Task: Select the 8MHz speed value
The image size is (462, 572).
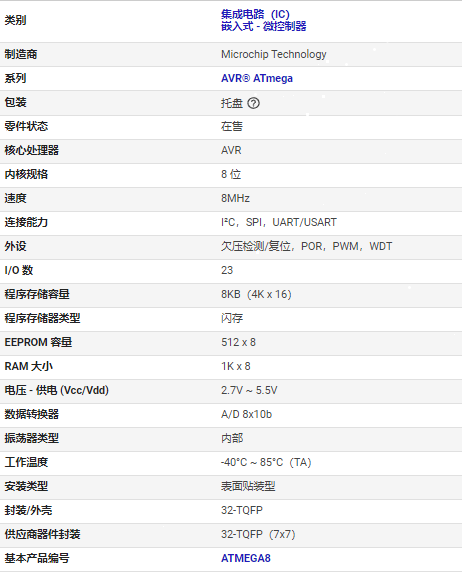Action: 235,198
